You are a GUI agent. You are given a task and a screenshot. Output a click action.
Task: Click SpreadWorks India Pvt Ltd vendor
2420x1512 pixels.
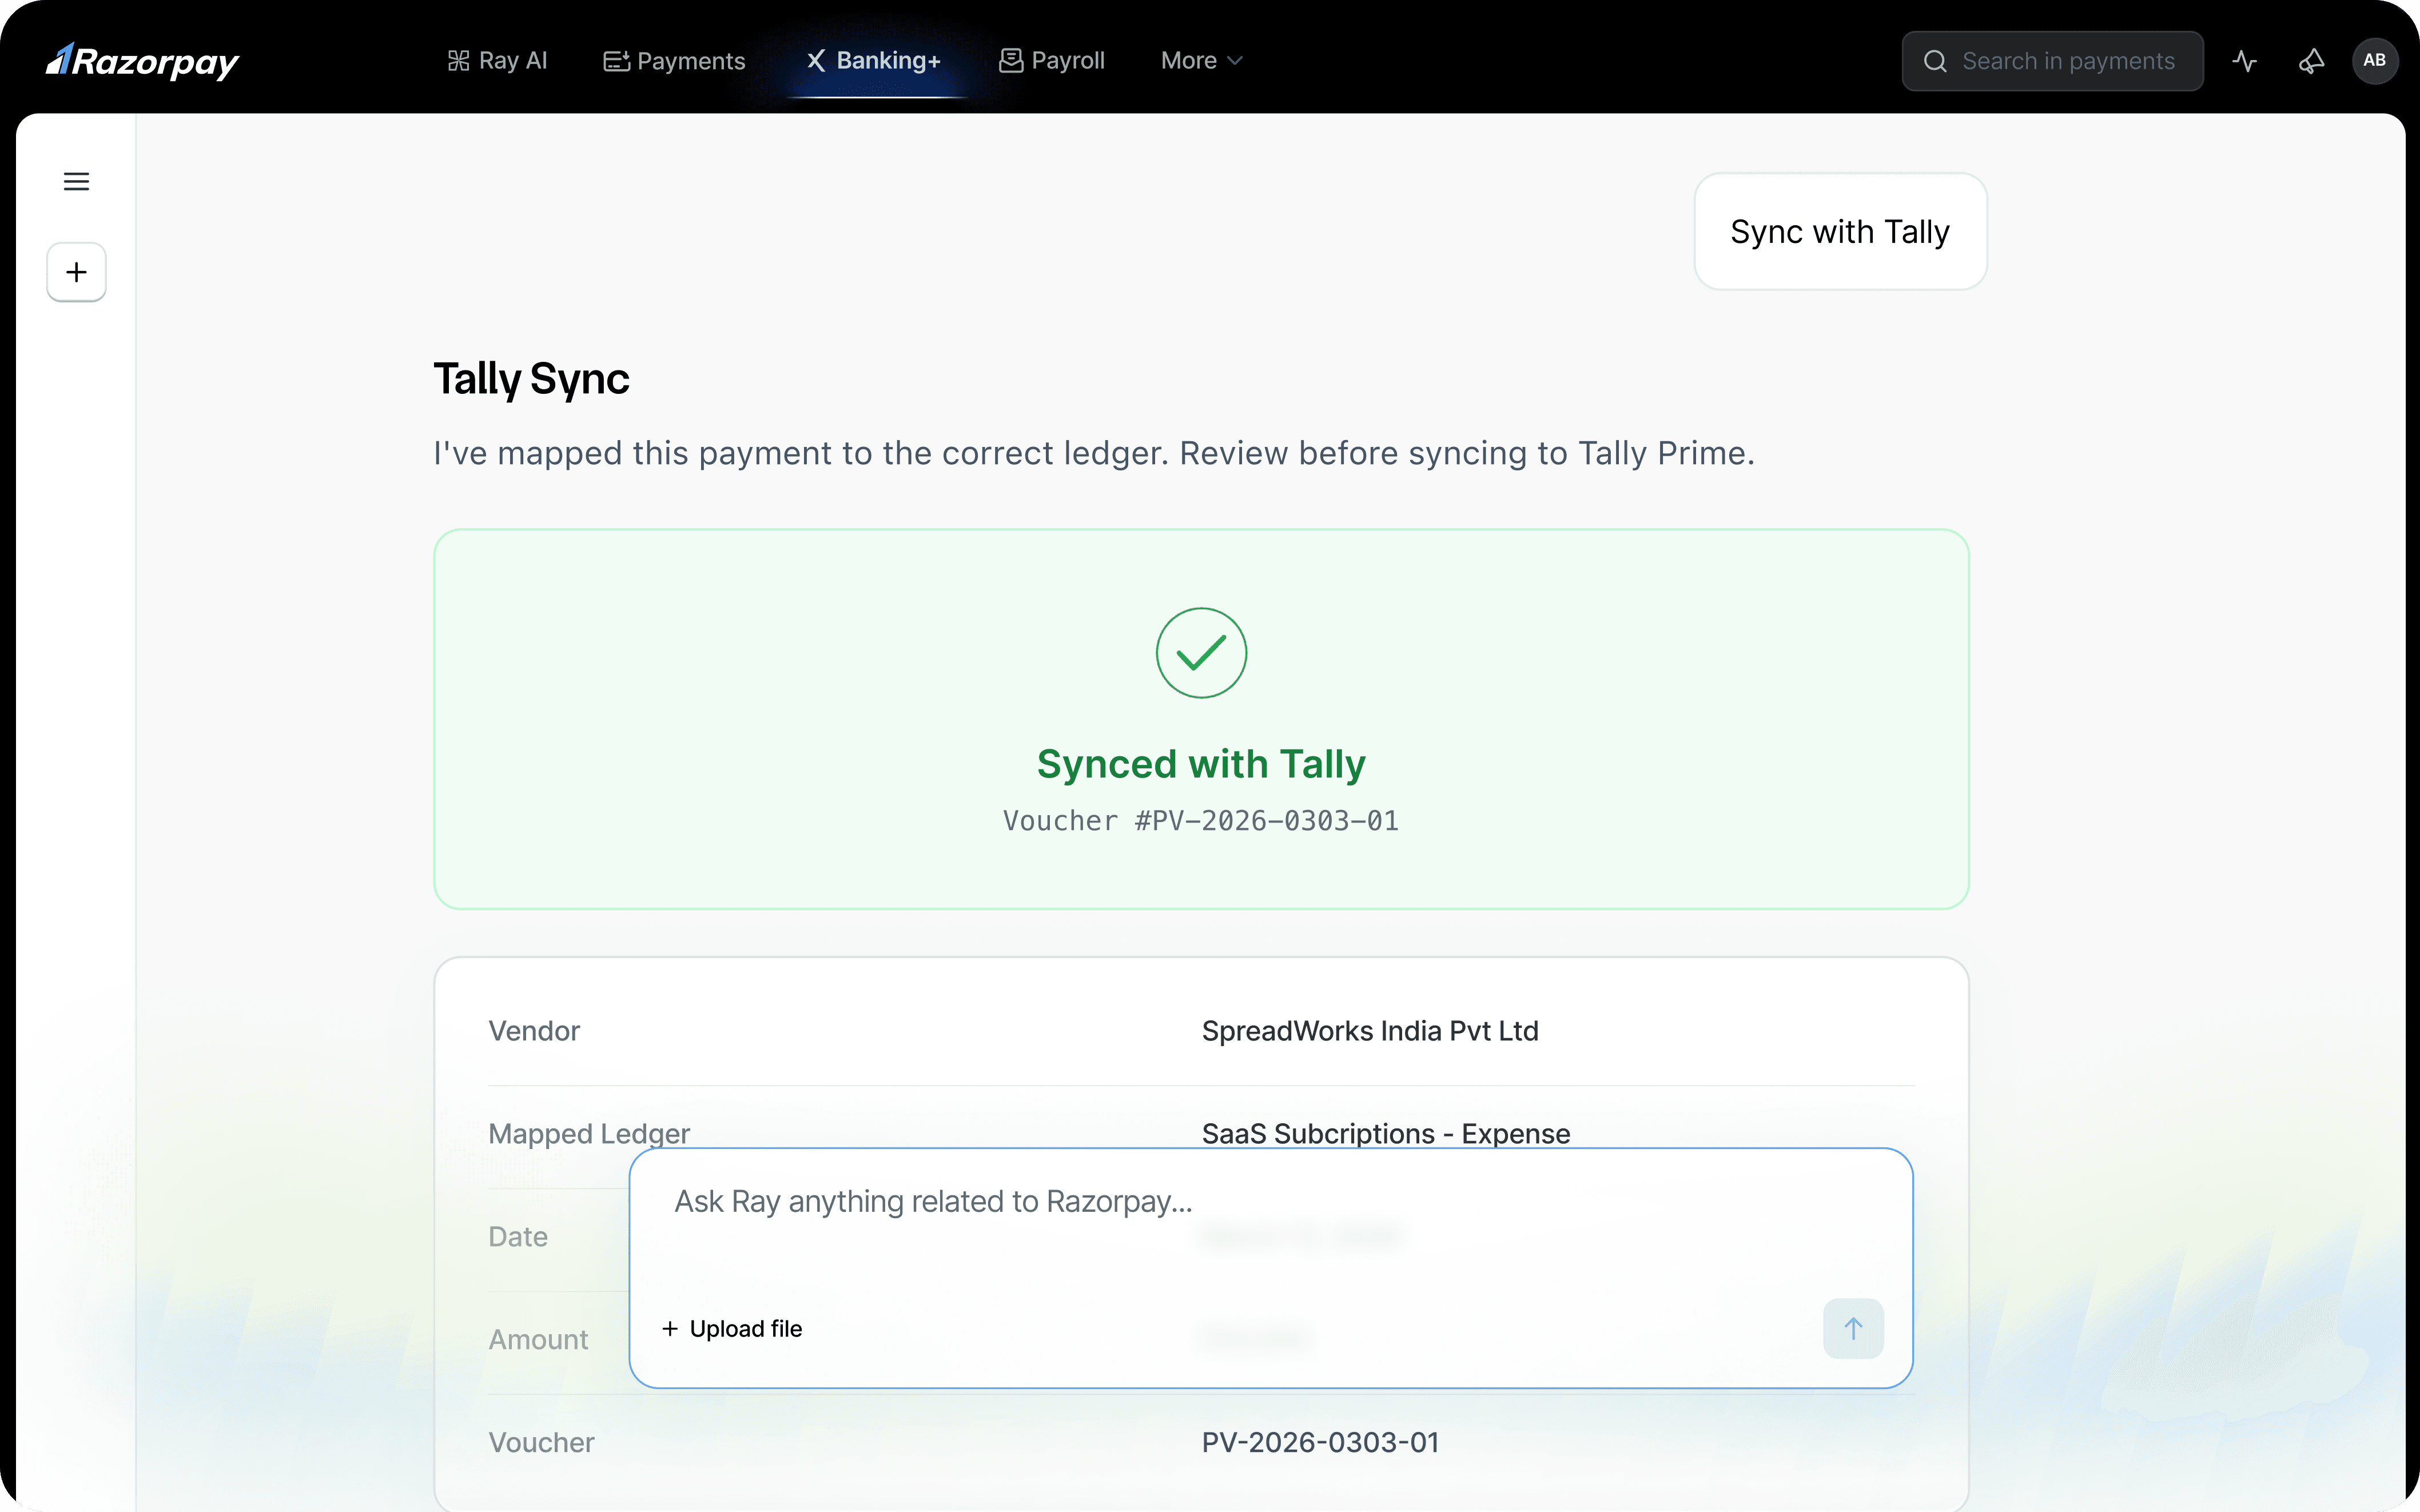(x=1369, y=1031)
